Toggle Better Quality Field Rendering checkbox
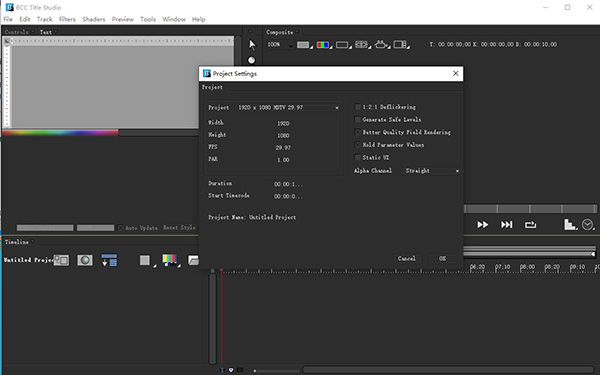Screen dimensions: 600x375 pos(358,132)
